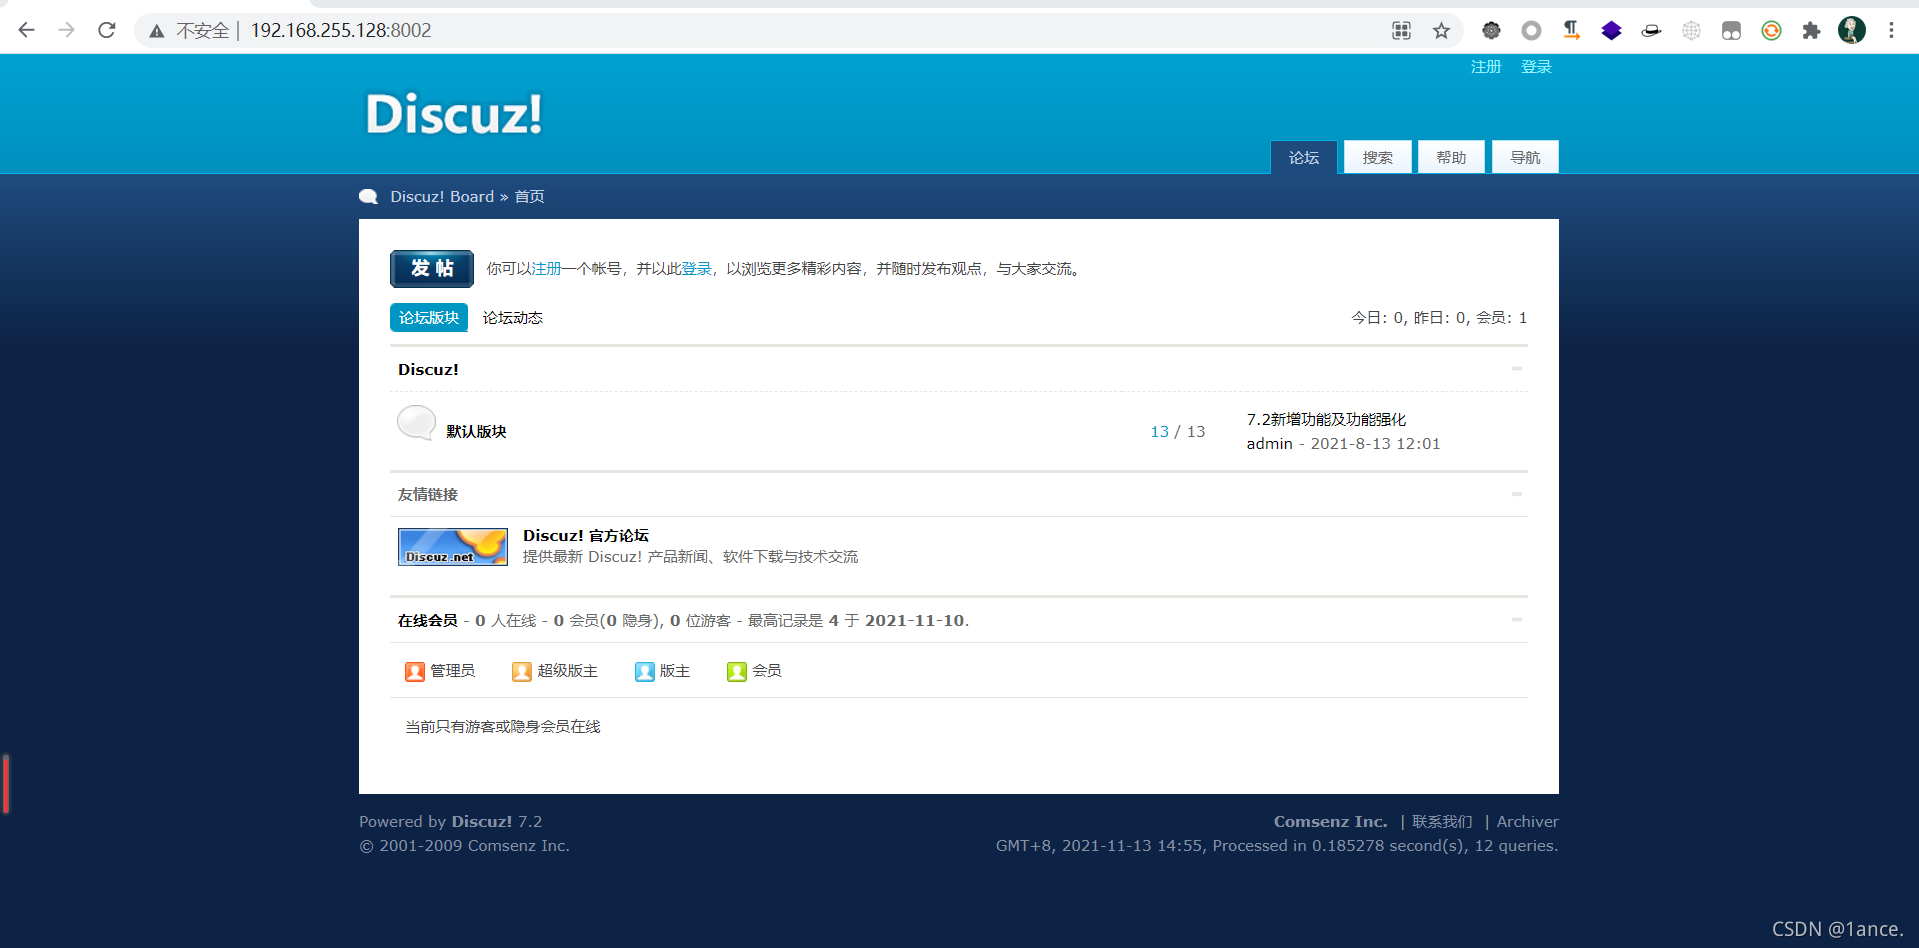Click the not-secure warning triangle icon

tap(156, 31)
